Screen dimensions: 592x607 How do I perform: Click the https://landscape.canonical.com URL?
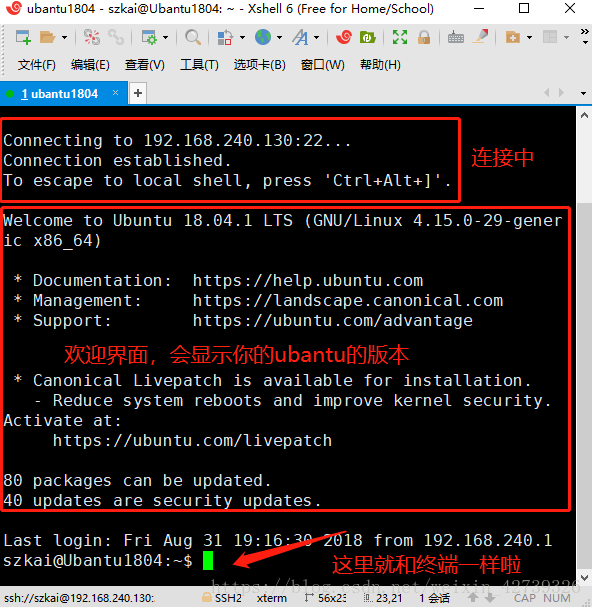click(x=348, y=300)
